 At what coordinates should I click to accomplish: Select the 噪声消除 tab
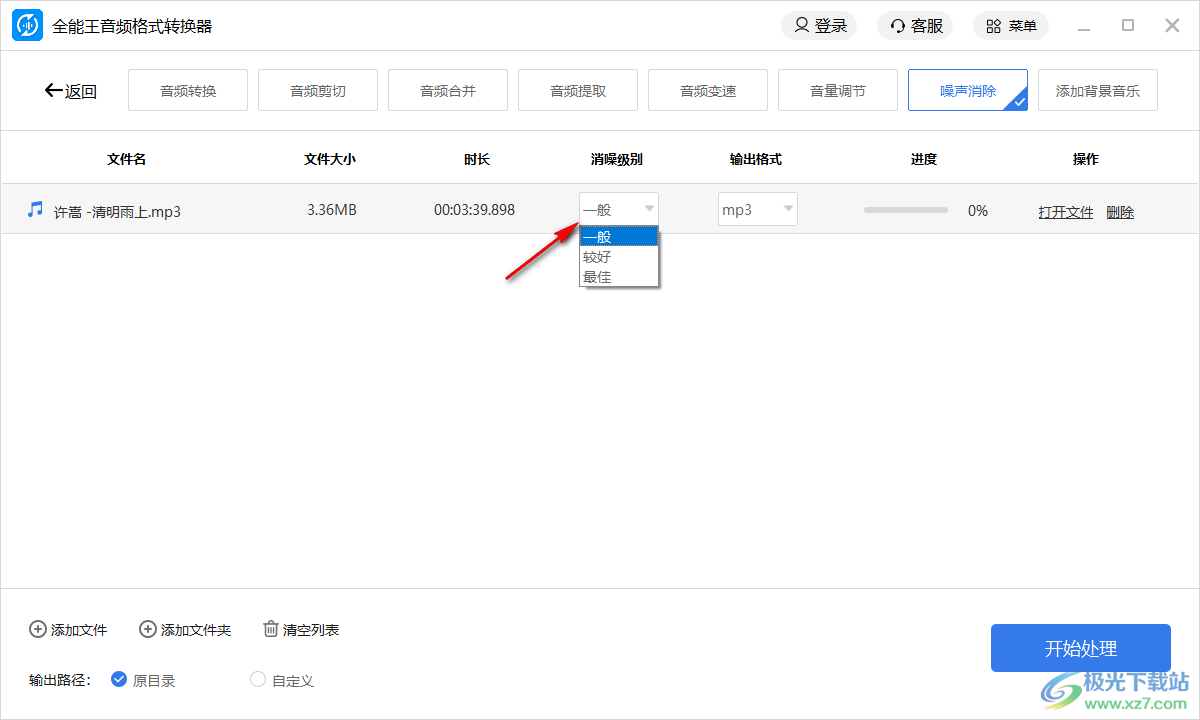(968, 90)
